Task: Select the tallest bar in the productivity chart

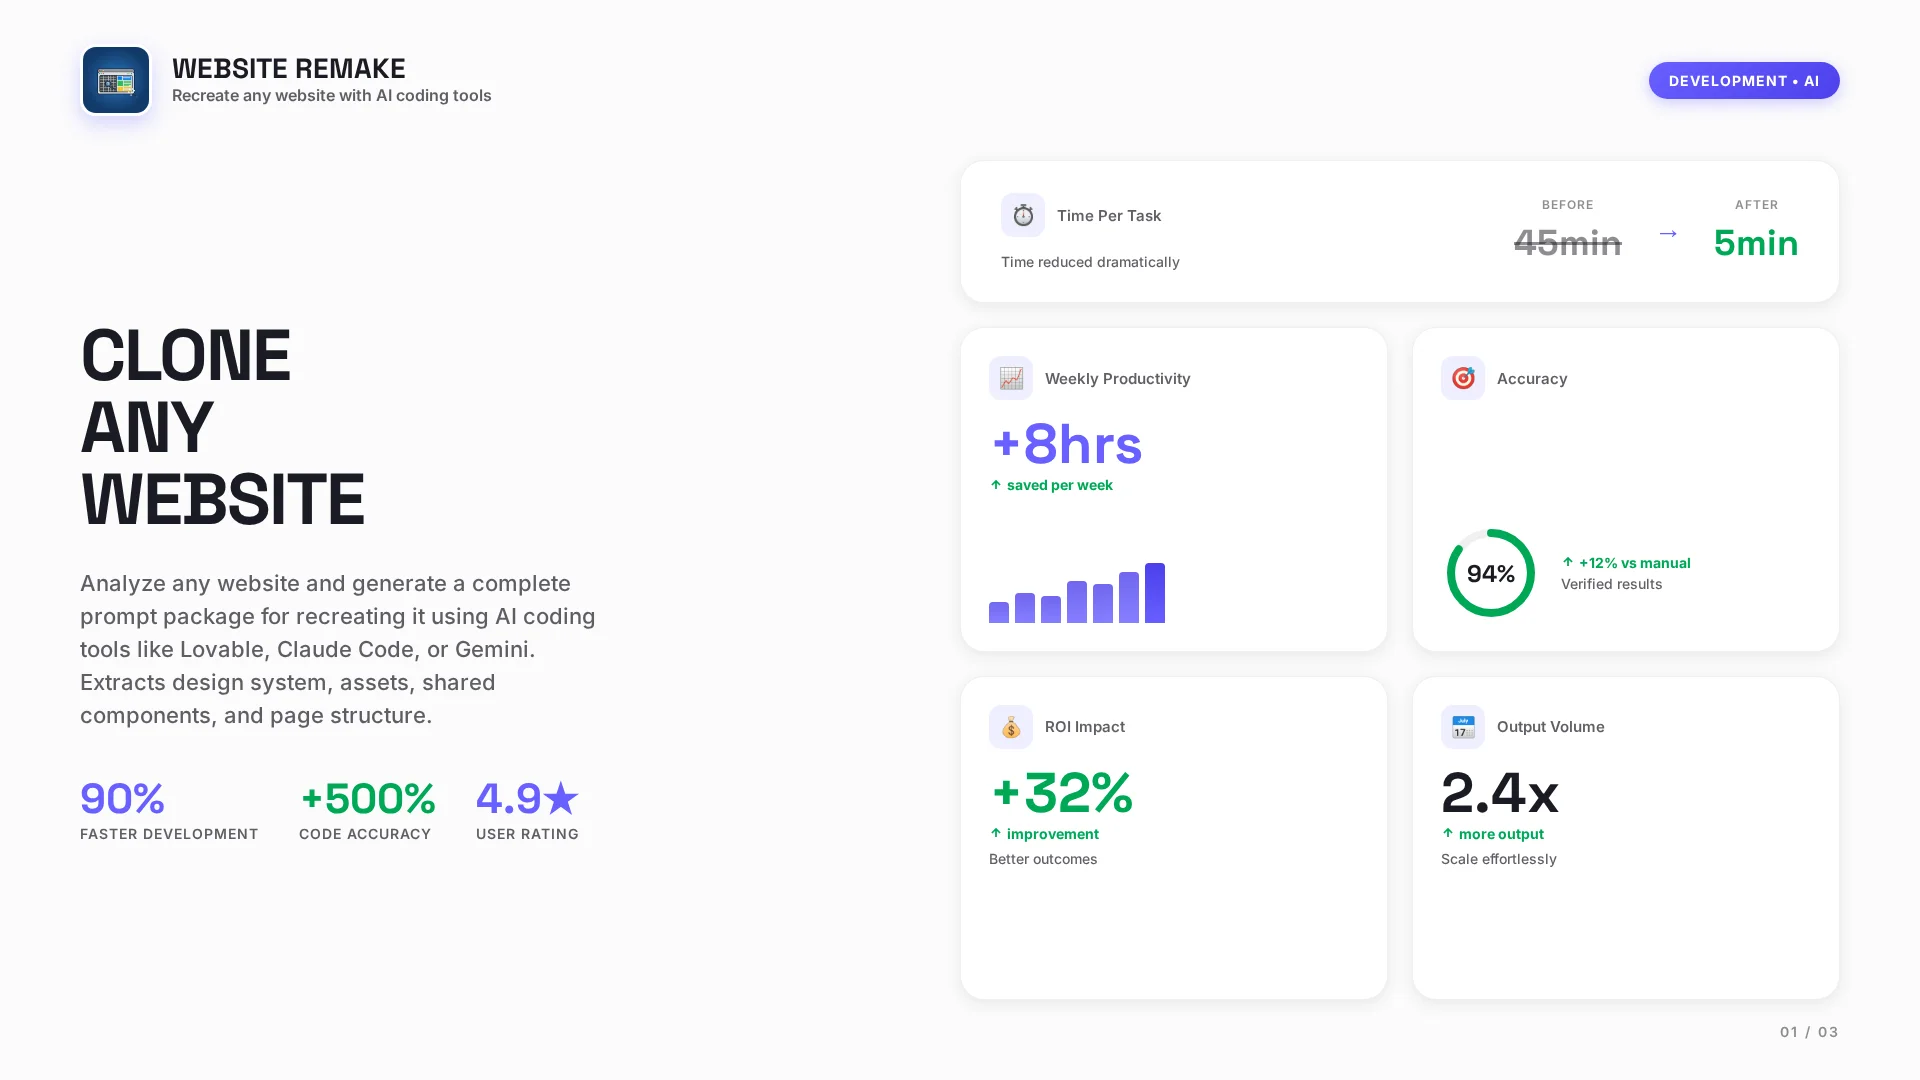Action: pyautogui.click(x=1156, y=592)
